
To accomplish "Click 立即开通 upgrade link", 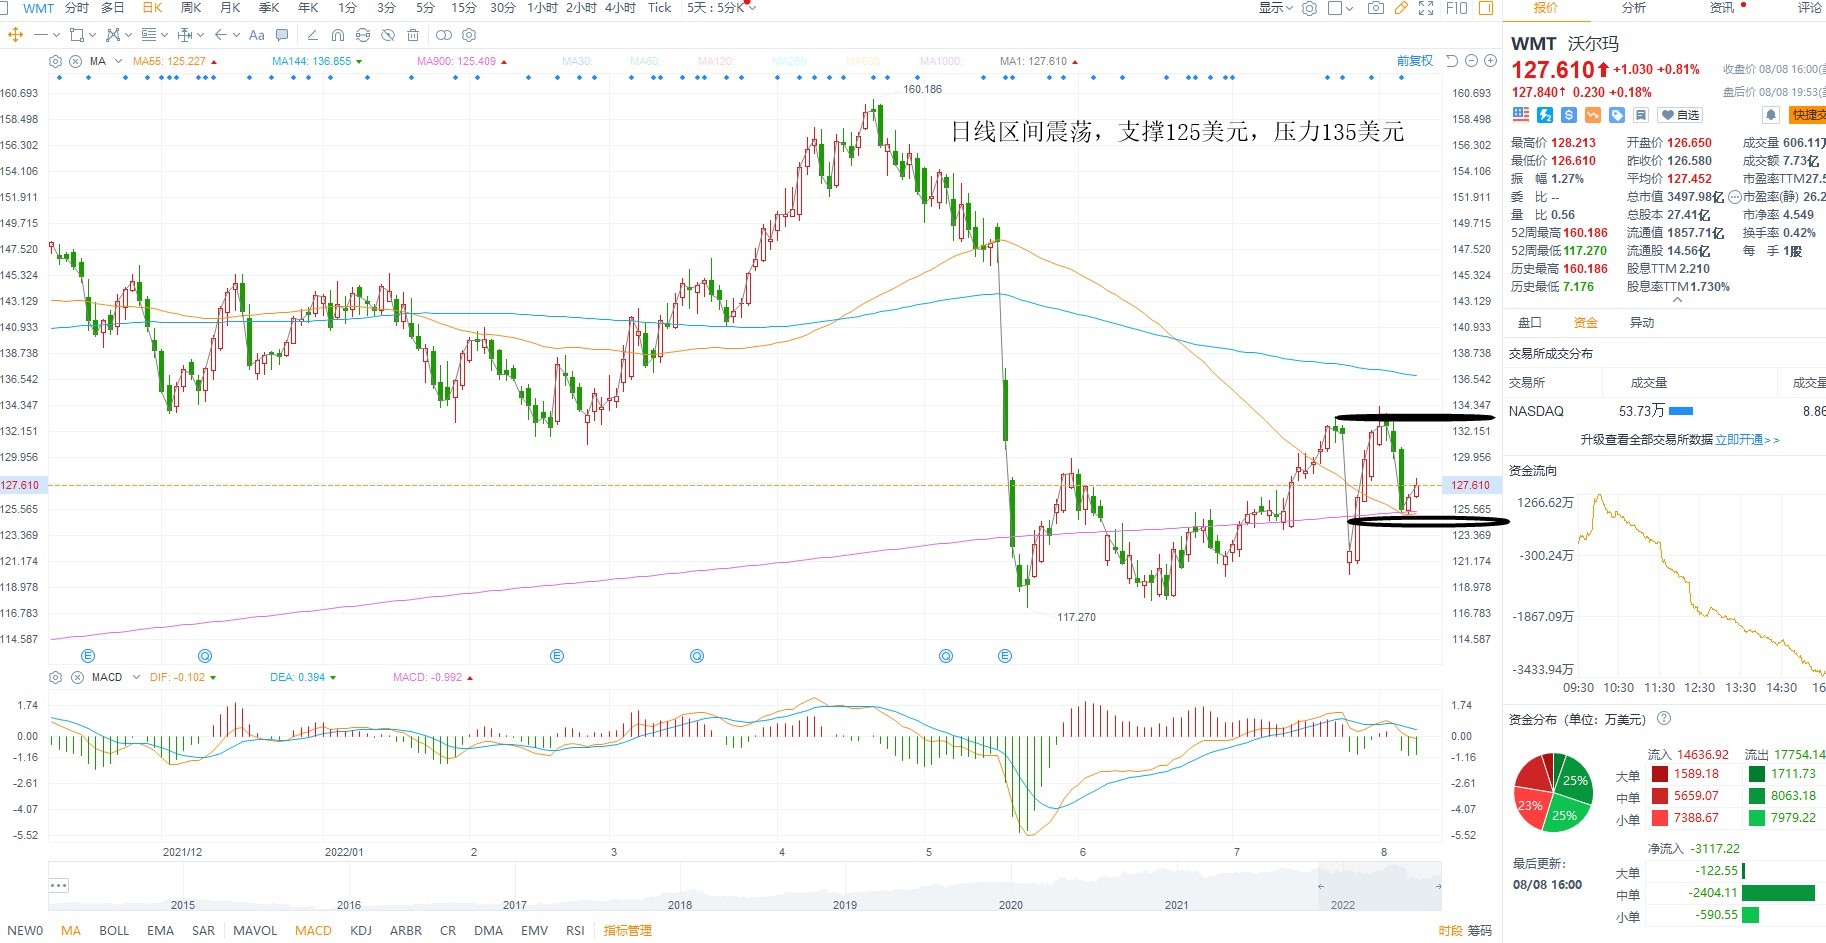I will click(1747, 439).
